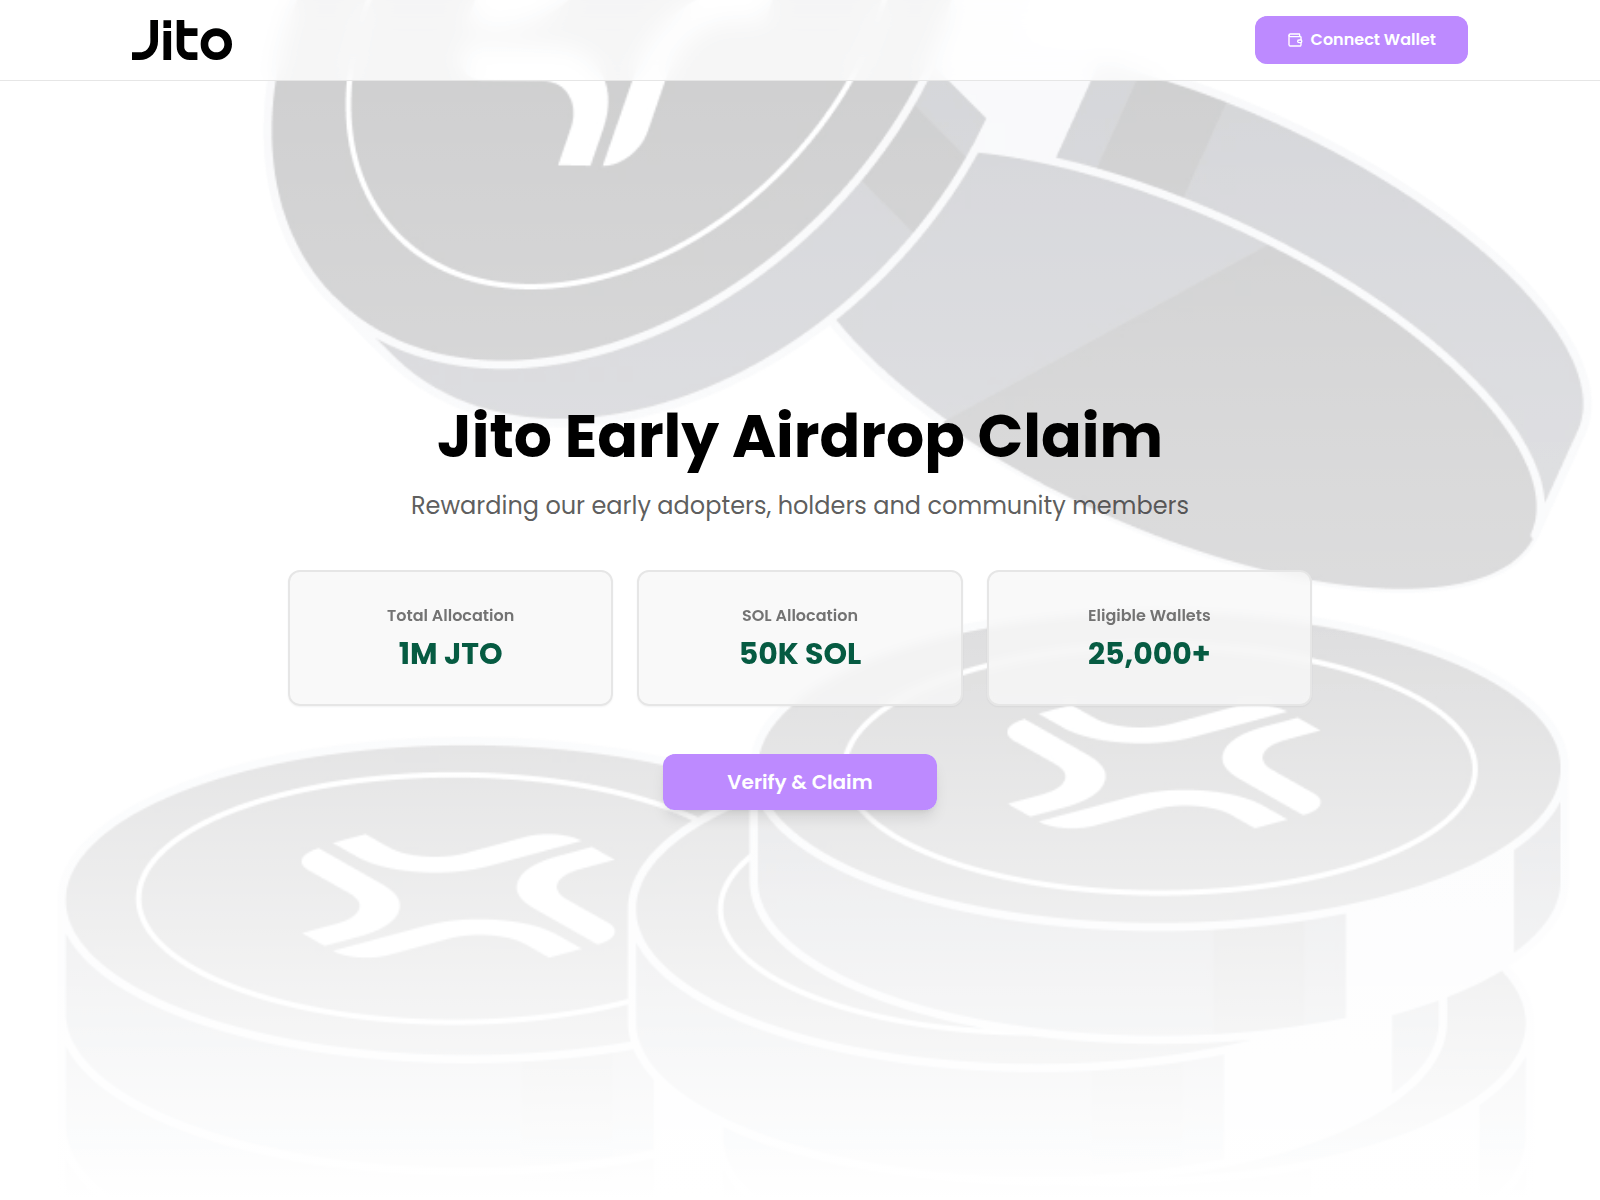Viewport: 1600px width, 1200px height.
Task: Click the Connect Wallet button
Action: [x=1361, y=39]
